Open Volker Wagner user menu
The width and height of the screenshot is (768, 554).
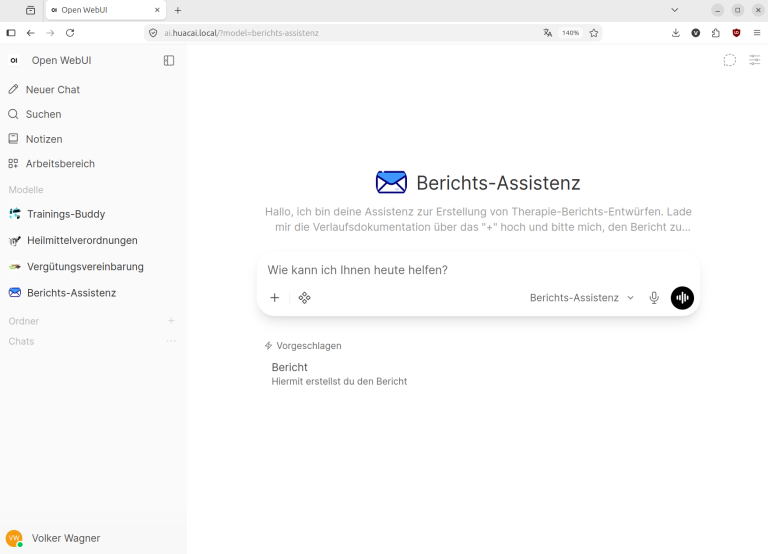click(x=66, y=538)
